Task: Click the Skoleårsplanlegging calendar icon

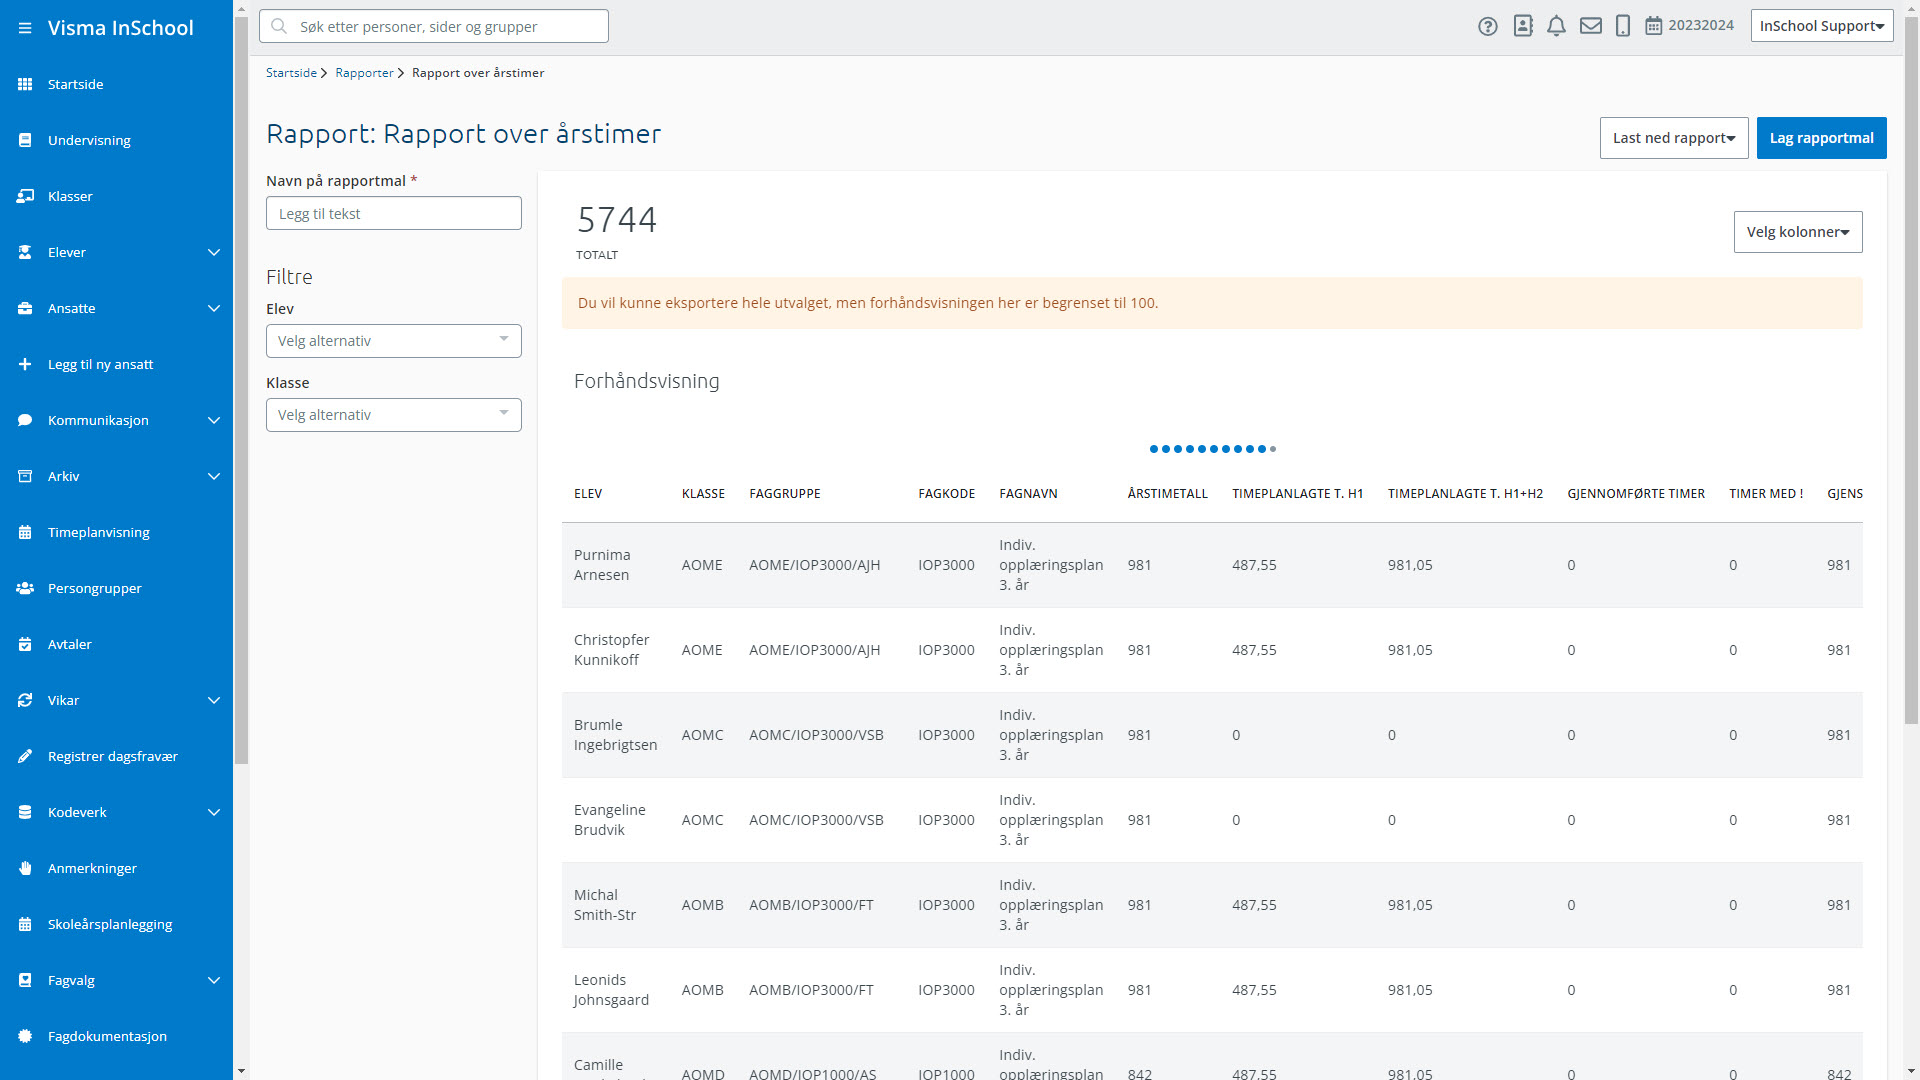Action: point(25,924)
